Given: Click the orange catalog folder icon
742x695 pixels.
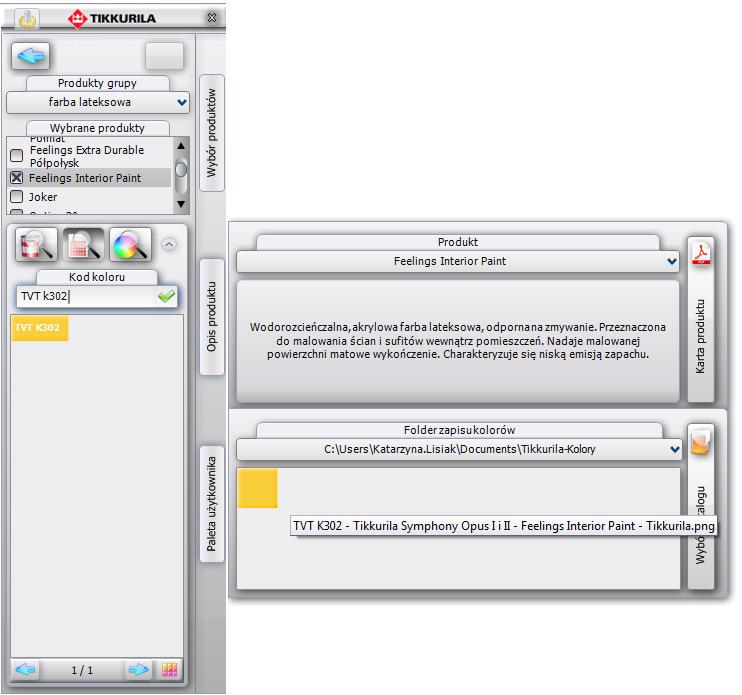Looking at the screenshot, I should click(x=701, y=441).
